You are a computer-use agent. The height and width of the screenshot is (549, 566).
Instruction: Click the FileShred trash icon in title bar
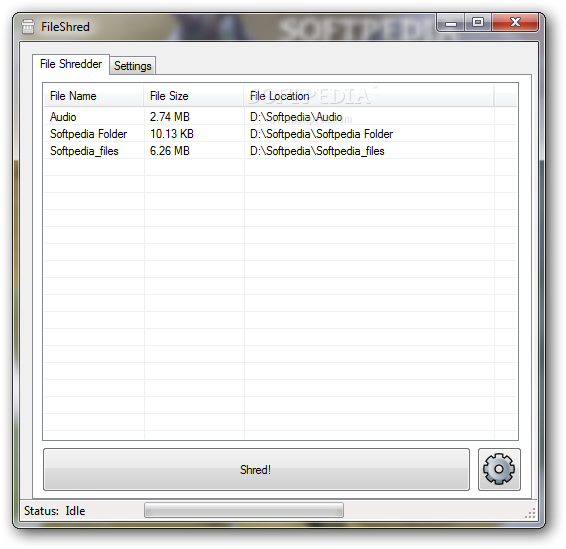[28, 27]
